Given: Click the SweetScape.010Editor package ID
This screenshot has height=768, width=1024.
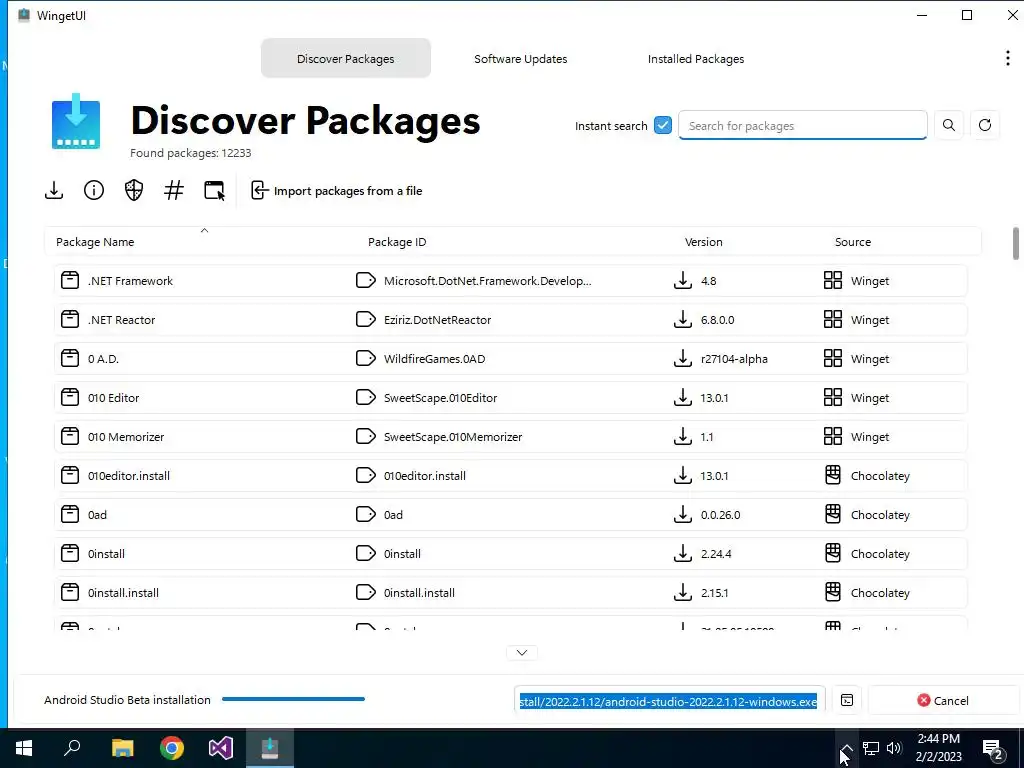Looking at the screenshot, I should [441, 398].
